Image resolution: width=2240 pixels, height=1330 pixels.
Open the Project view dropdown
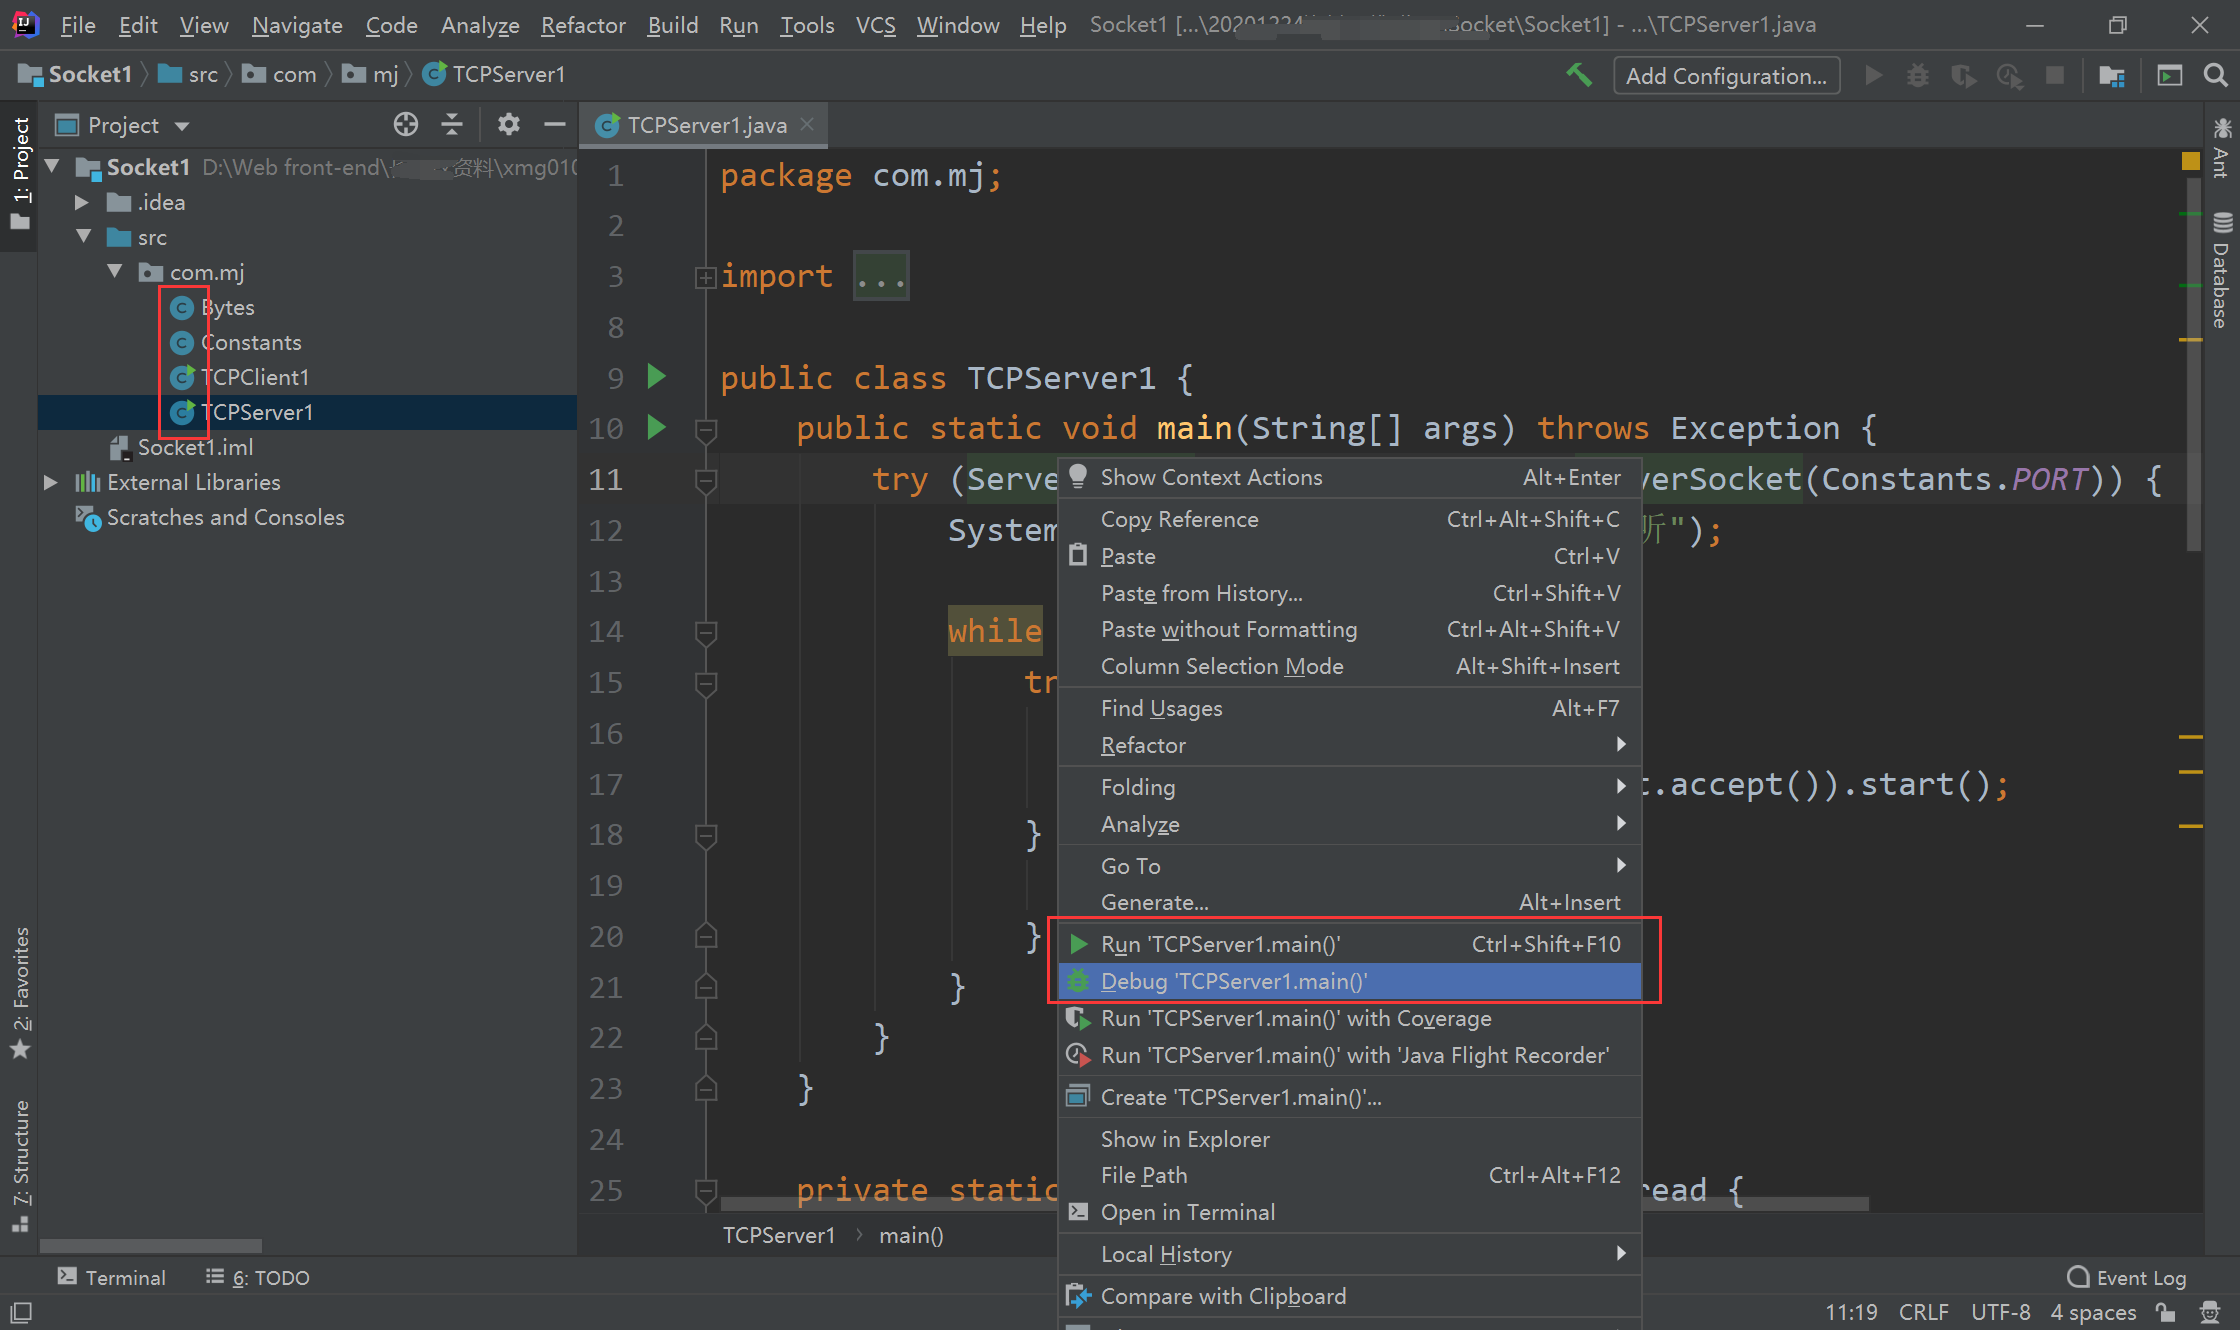click(x=182, y=126)
